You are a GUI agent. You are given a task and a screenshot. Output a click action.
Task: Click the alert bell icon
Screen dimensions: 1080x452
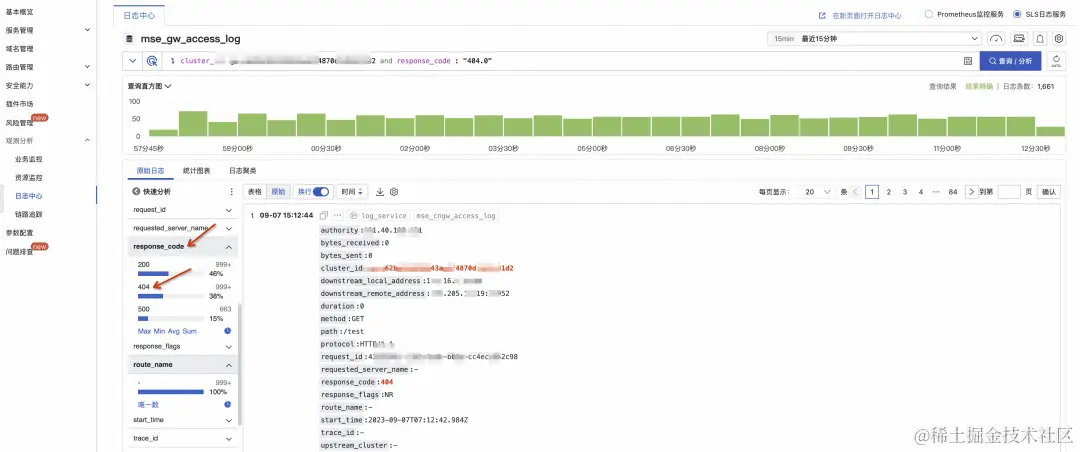click(1040, 39)
